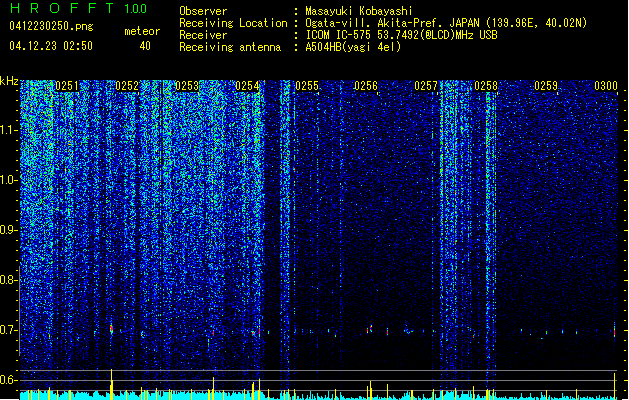Image resolution: width=629 pixels, height=400 pixels.
Task: Click the Receiving Location value Ogata-vill. Akita-Pref.
Action: click(x=373, y=23)
